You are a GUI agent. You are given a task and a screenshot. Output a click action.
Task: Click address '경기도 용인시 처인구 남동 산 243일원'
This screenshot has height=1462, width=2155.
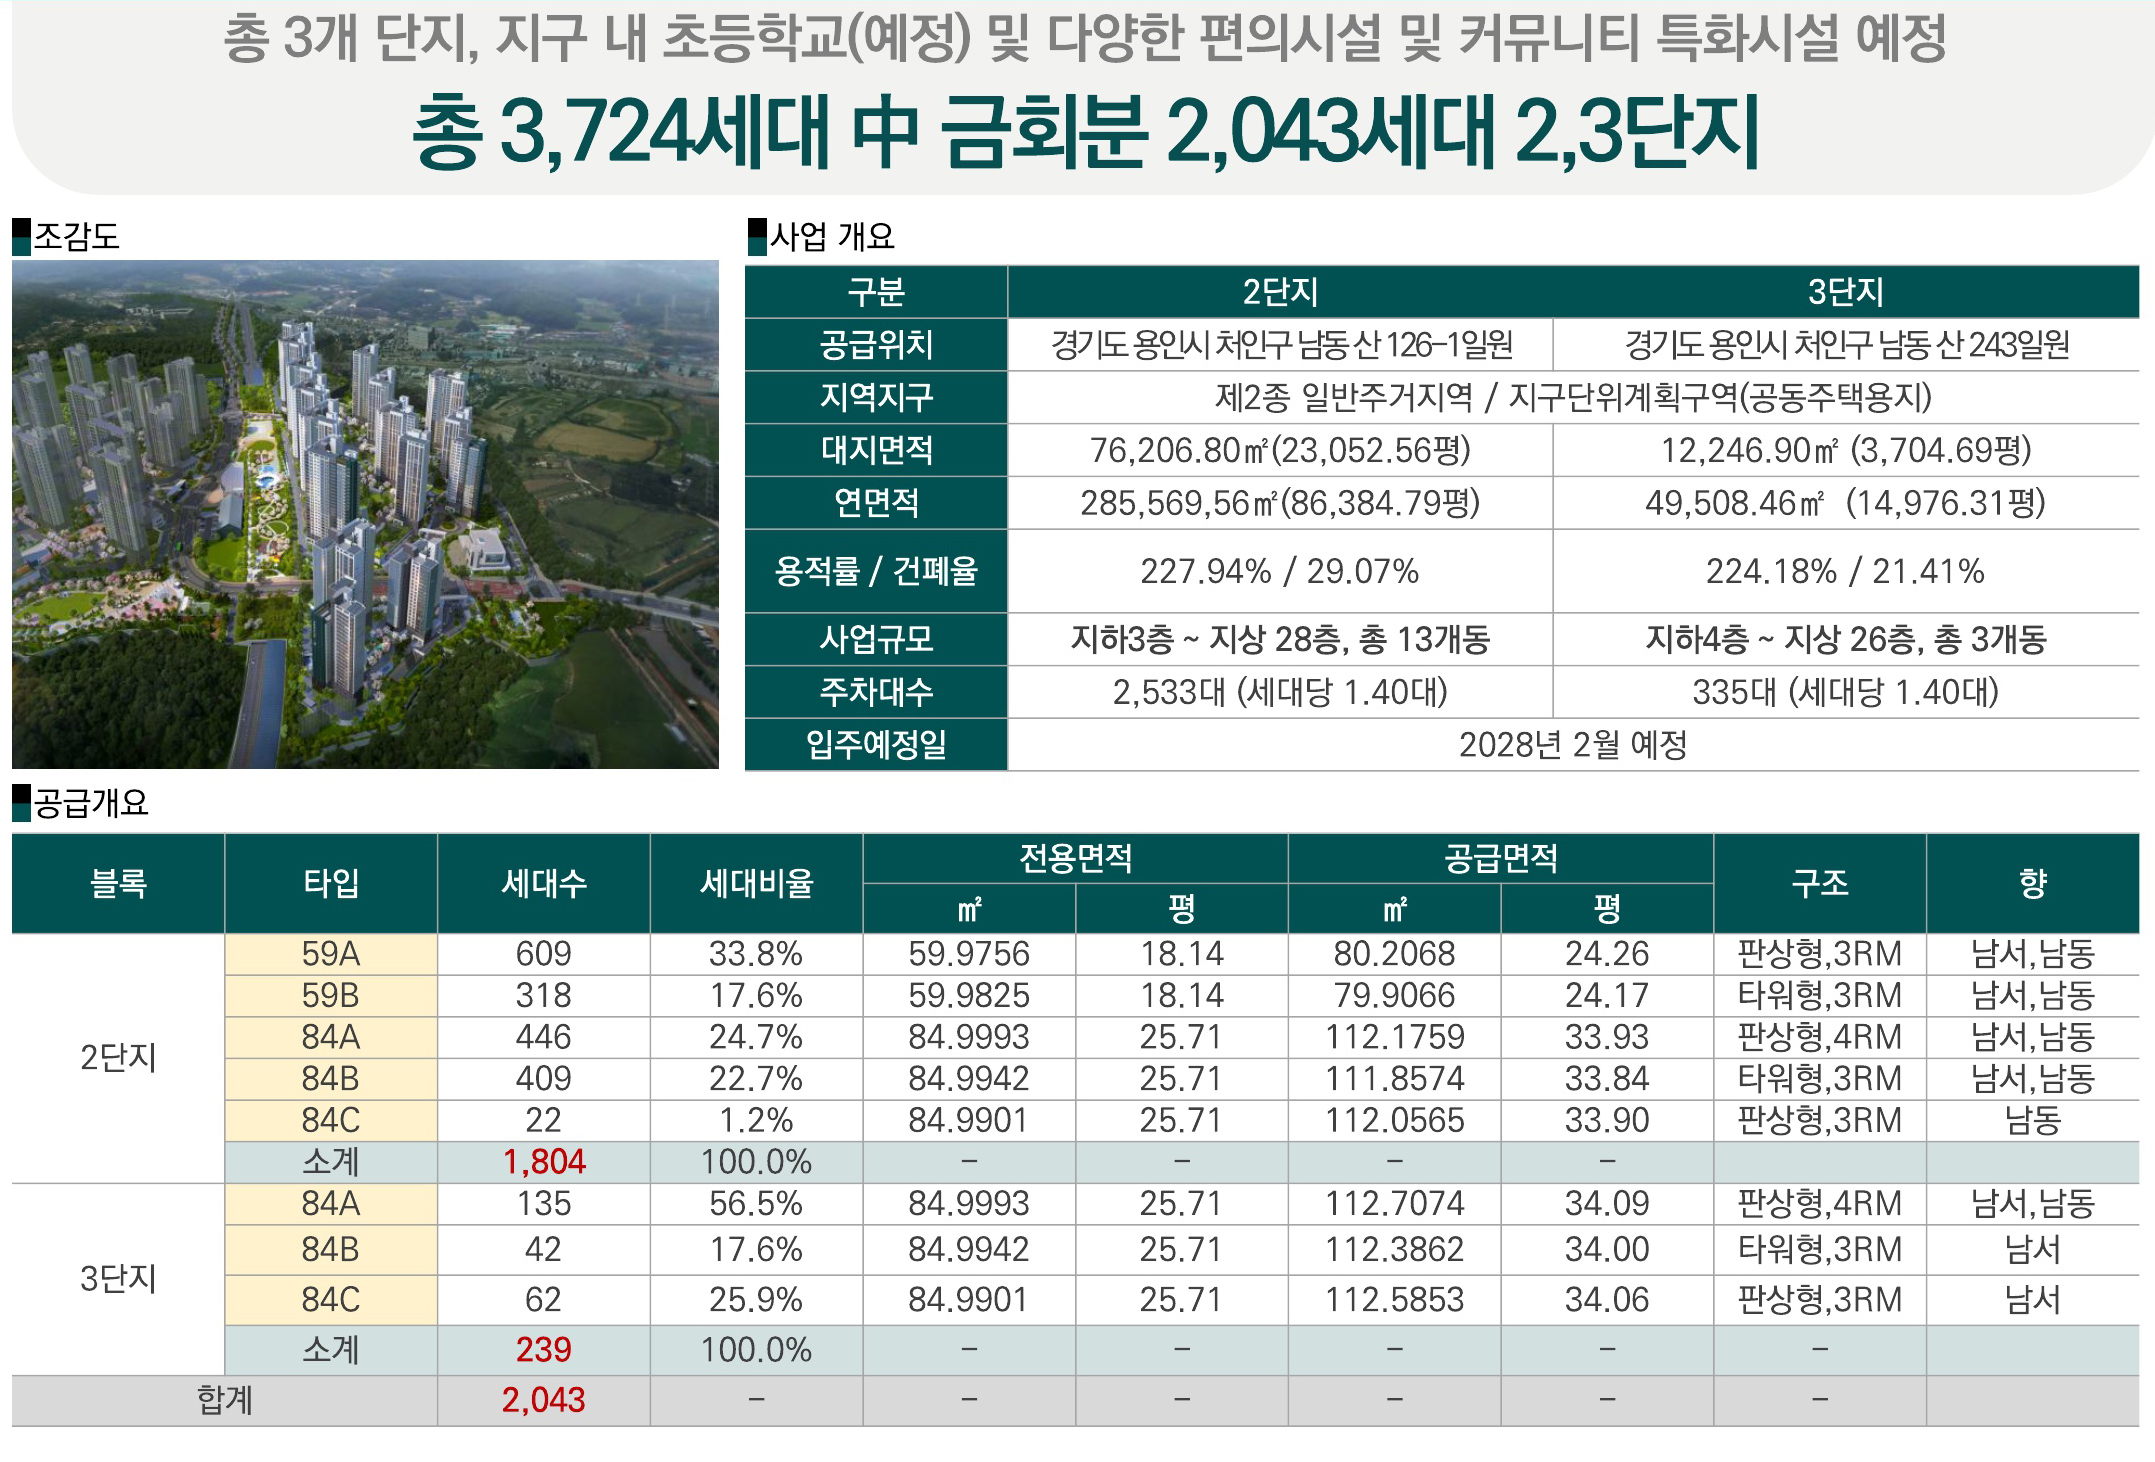tap(1846, 345)
